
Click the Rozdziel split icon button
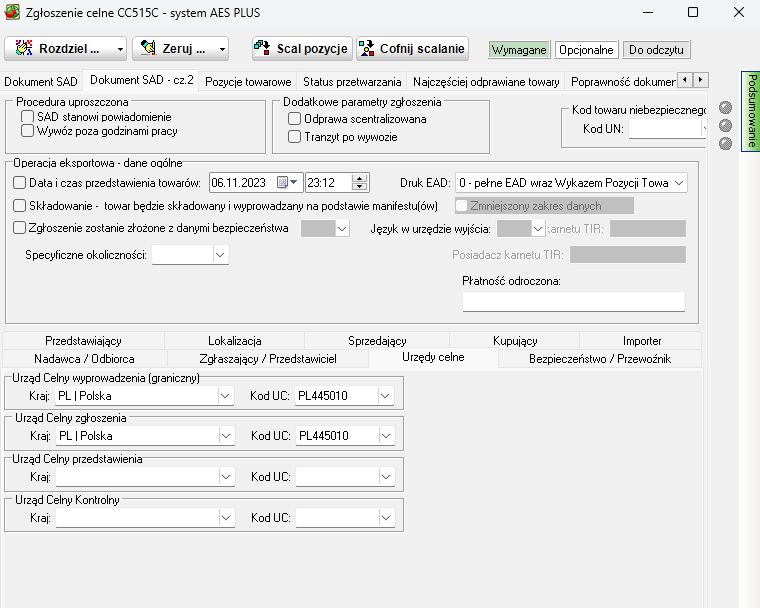click(x=24, y=48)
